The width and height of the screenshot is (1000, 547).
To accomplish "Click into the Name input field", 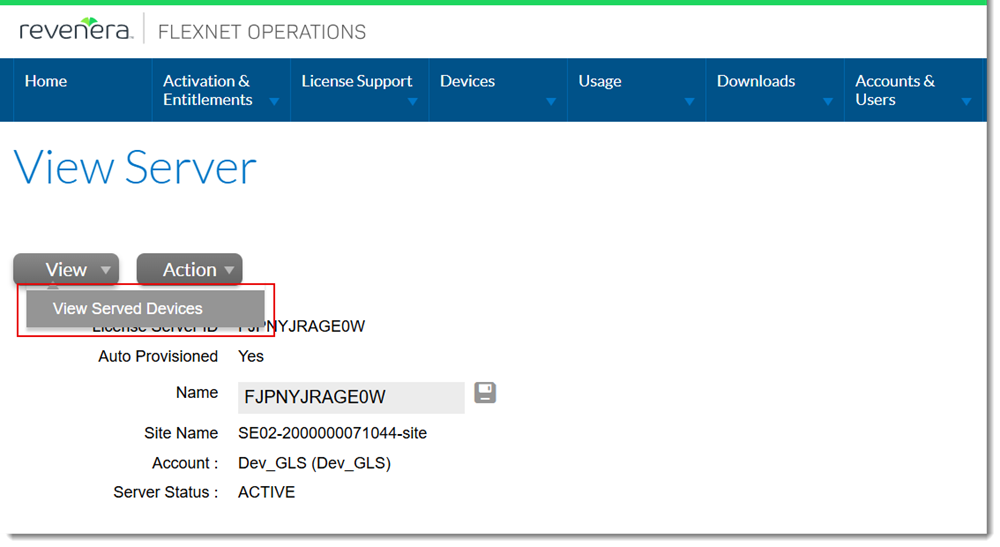I will (x=350, y=397).
